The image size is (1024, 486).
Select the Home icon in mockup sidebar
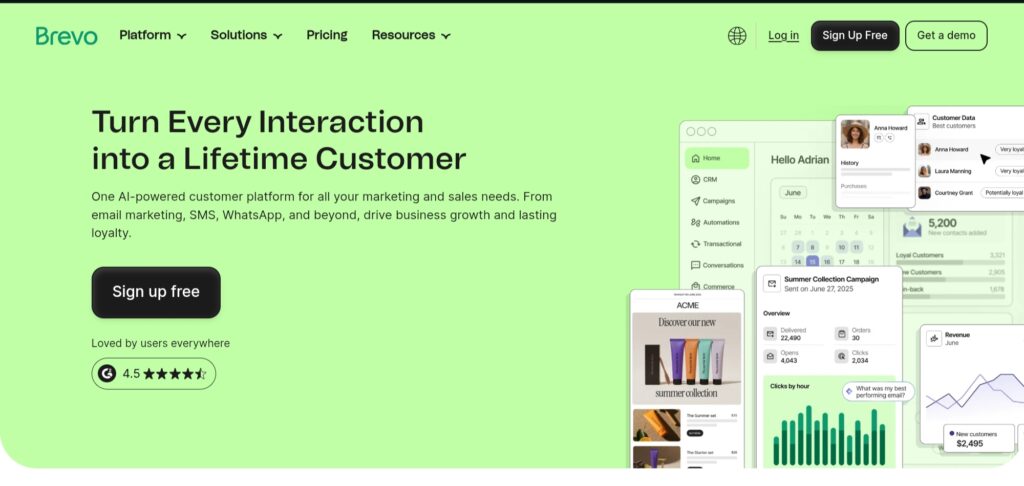695,158
